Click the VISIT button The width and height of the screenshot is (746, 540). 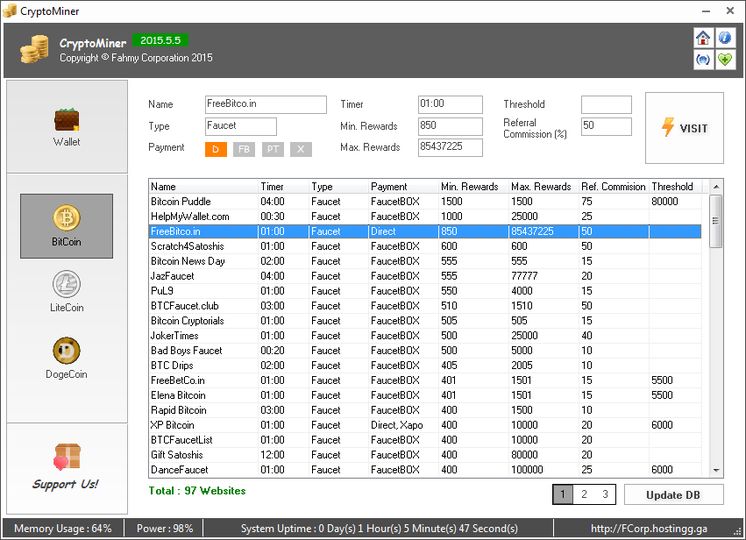[x=684, y=128]
